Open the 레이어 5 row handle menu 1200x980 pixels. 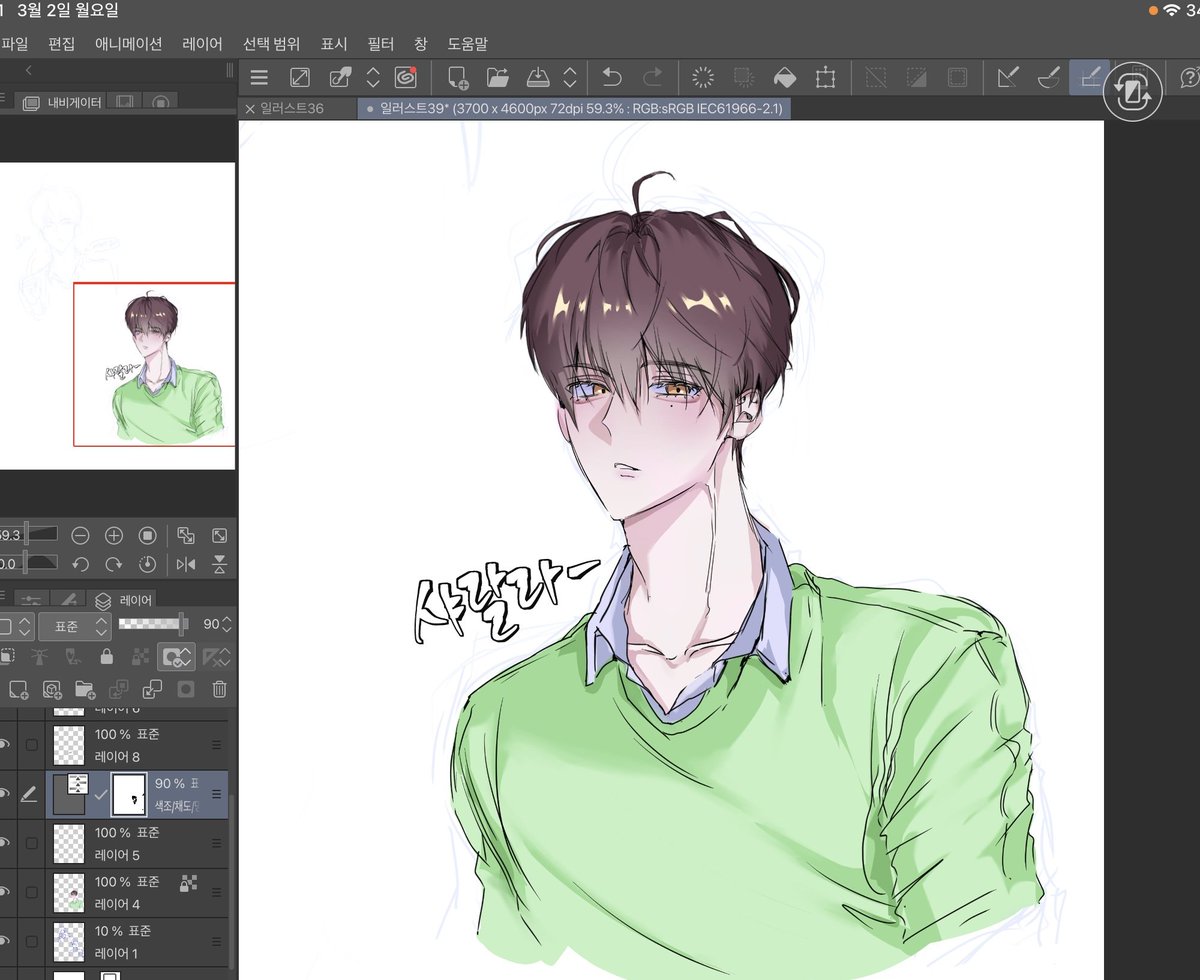click(x=217, y=844)
